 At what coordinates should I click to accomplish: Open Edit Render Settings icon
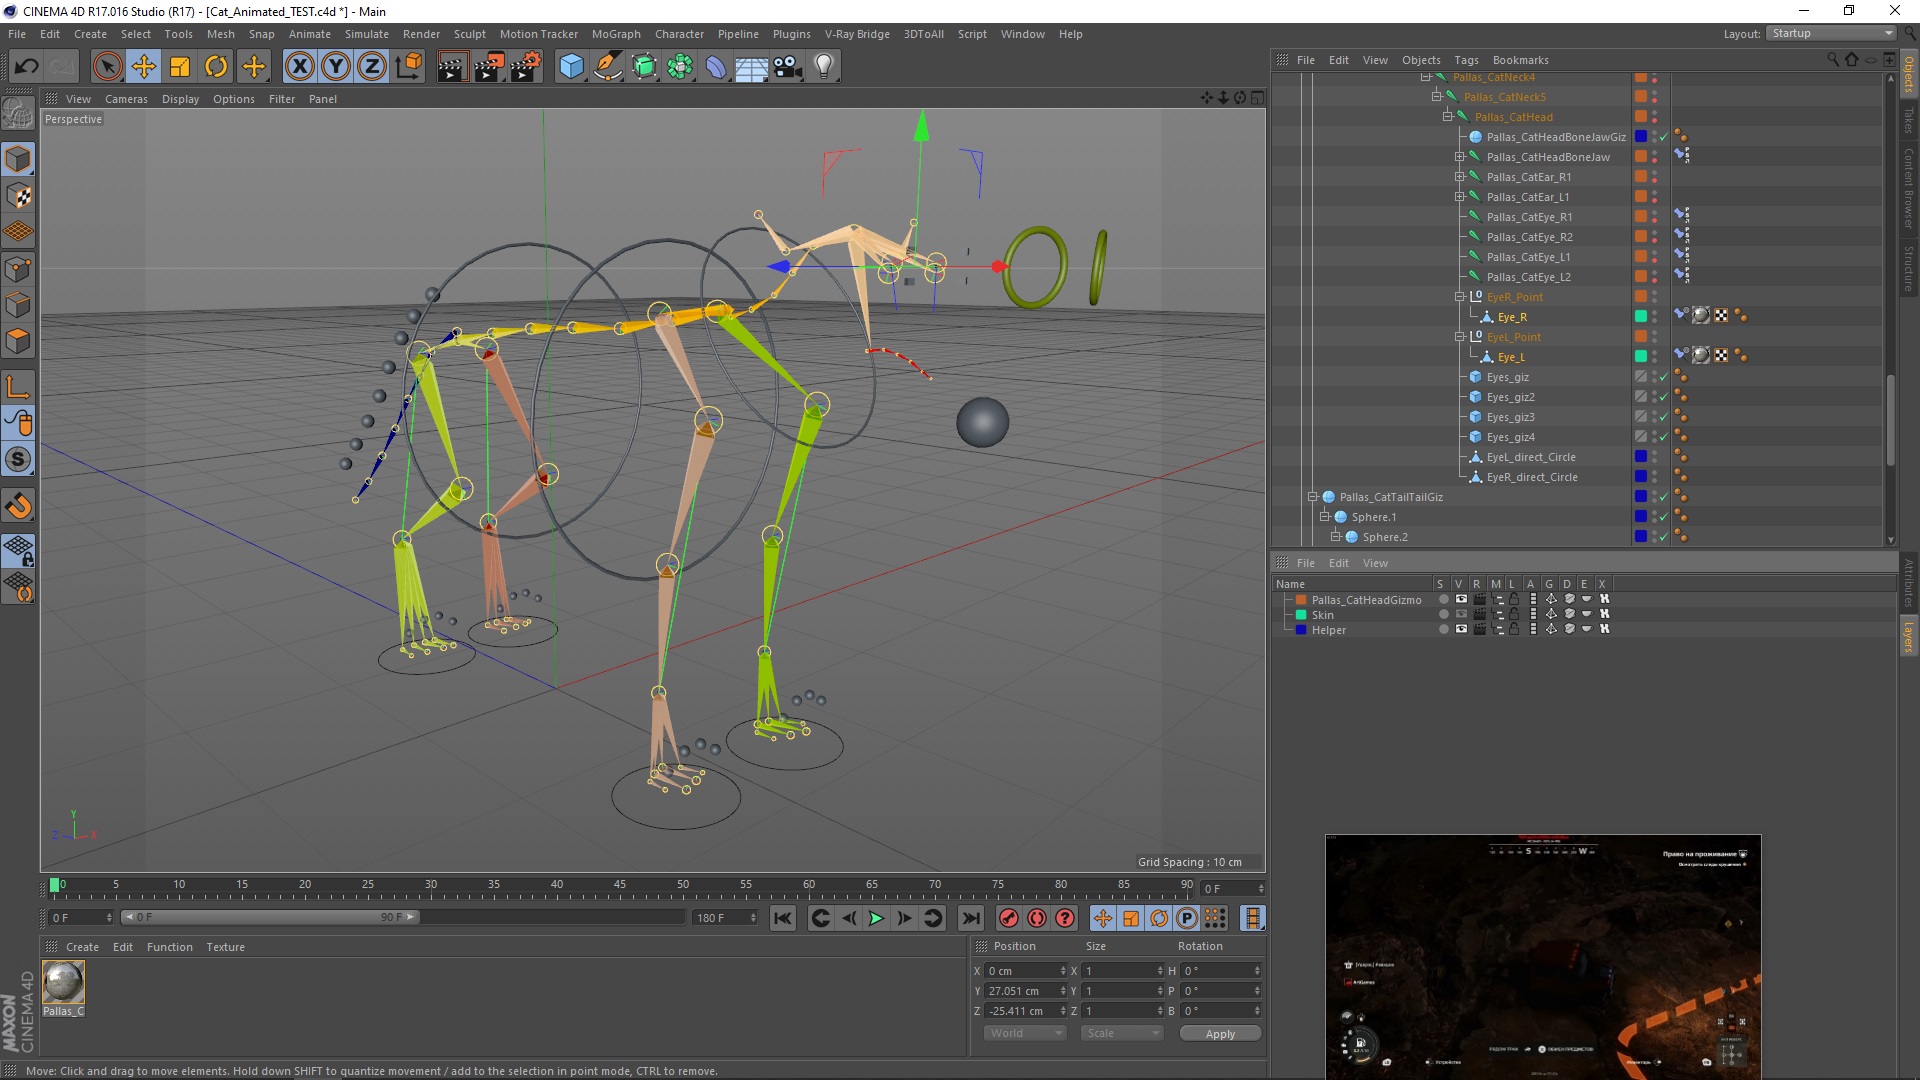coord(525,67)
